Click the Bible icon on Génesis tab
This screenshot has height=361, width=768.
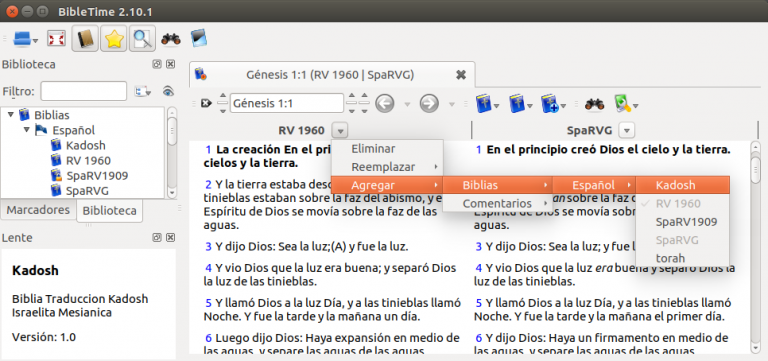point(201,74)
